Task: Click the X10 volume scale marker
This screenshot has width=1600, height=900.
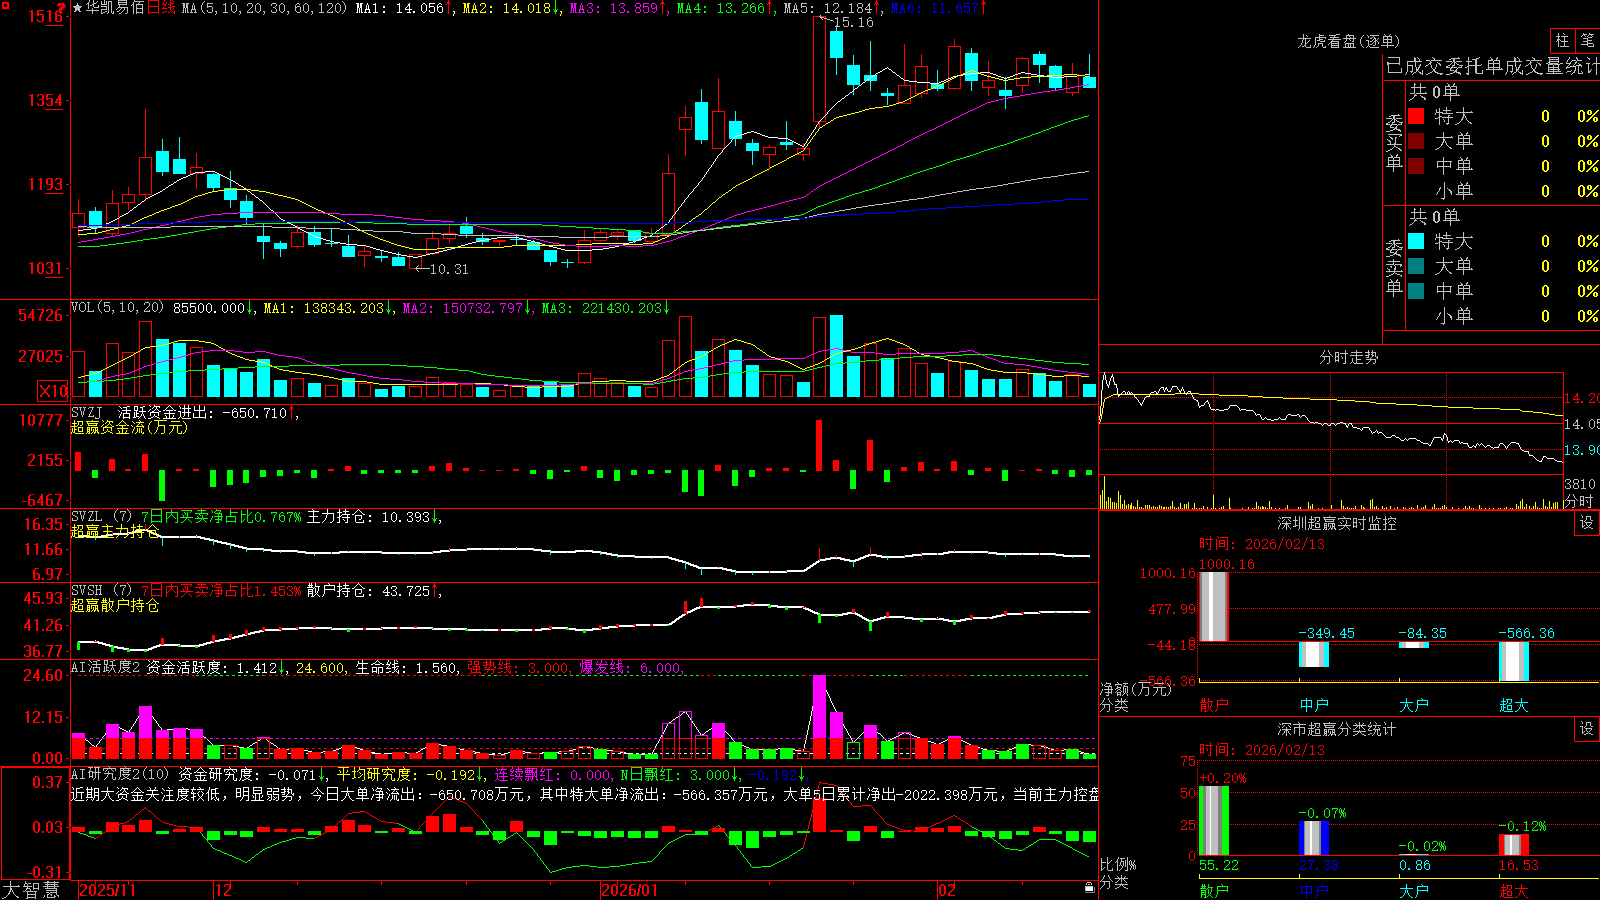Action: (x=53, y=391)
